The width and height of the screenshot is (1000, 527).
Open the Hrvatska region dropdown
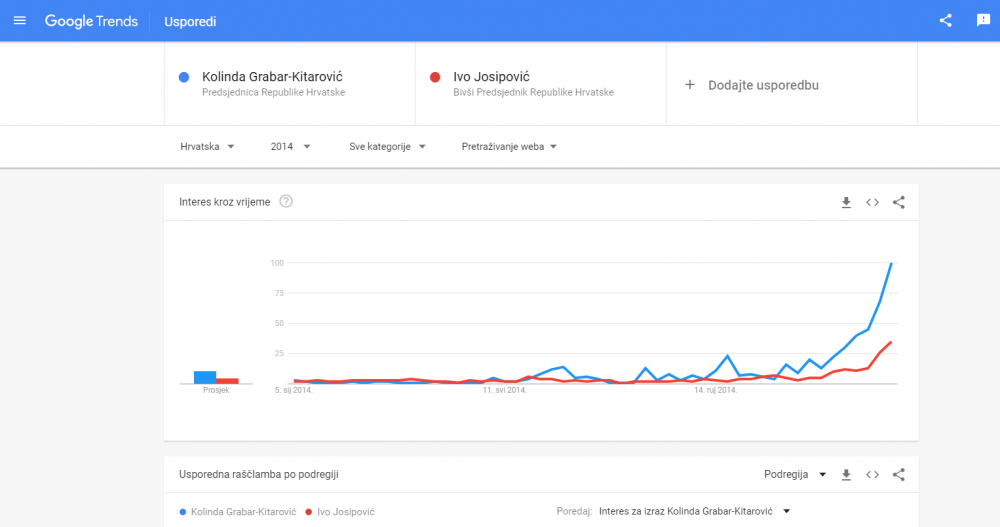(207, 147)
